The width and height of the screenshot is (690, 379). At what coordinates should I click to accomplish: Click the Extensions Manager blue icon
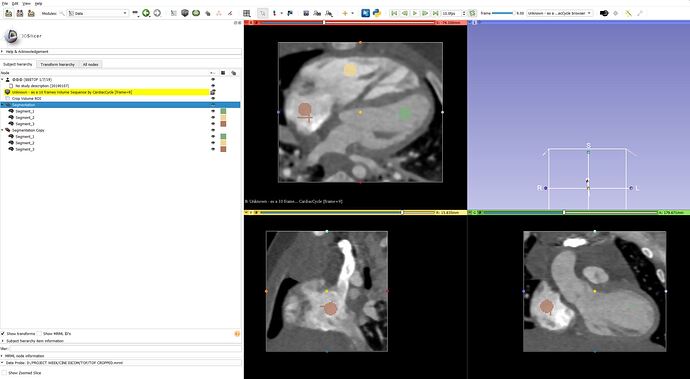click(x=365, y=13)
